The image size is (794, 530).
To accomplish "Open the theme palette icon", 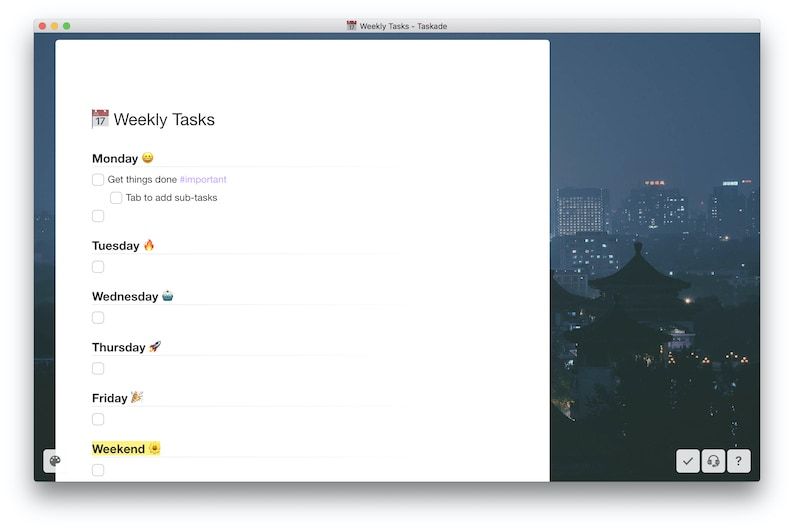I will [54, 461].
